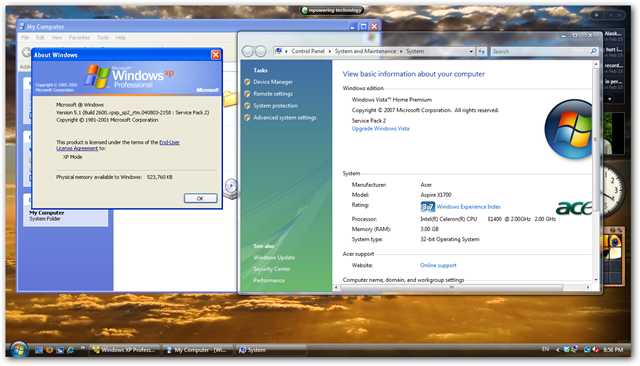Open View menu in My Computer window
640x366 pixels.
(x=57, y=38)
